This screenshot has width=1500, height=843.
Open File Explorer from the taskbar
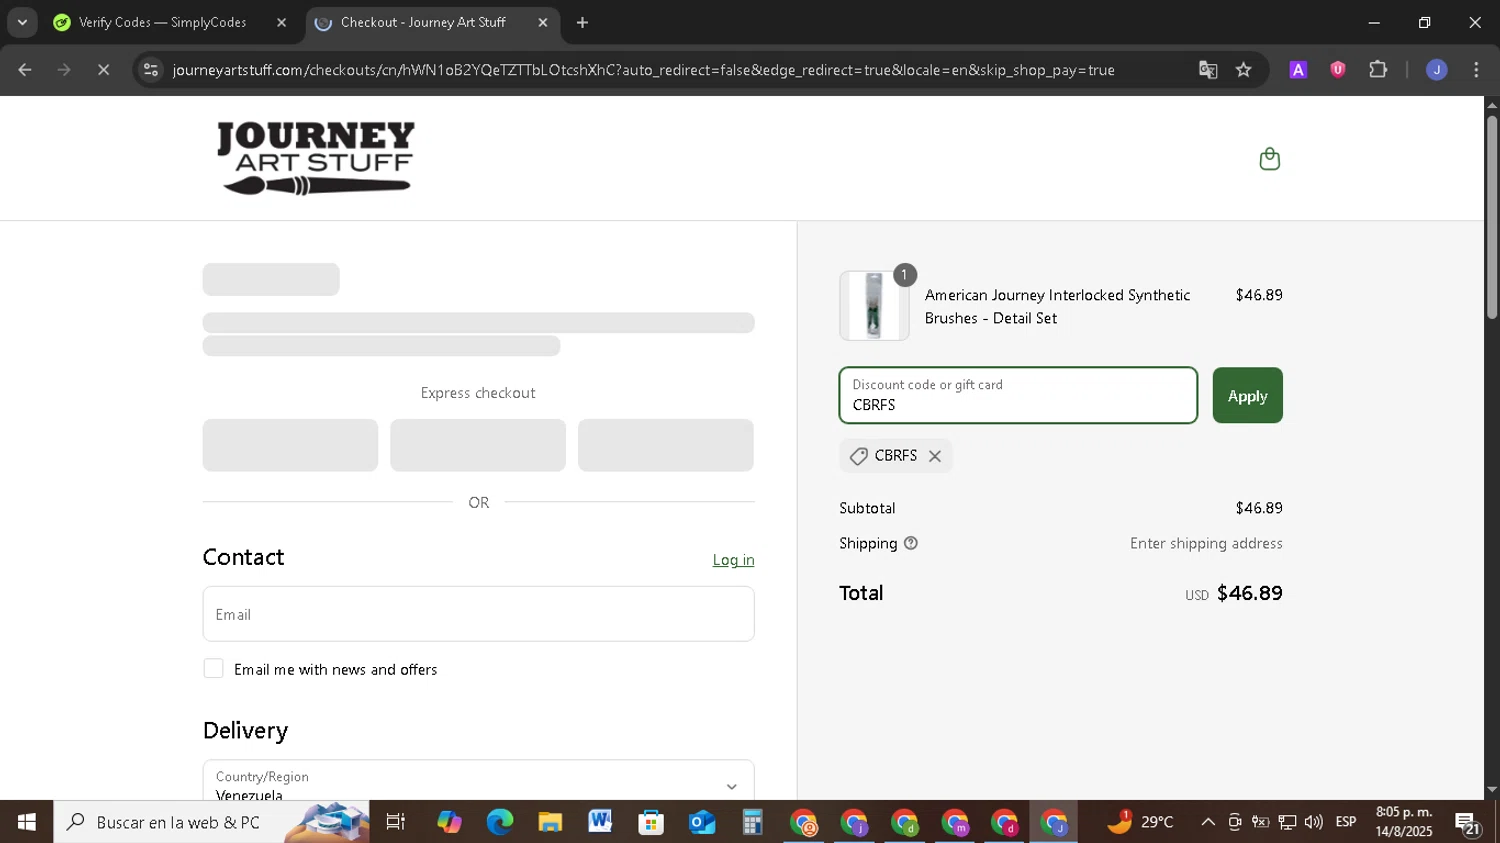pyautogui.click(x=550, y=822)
